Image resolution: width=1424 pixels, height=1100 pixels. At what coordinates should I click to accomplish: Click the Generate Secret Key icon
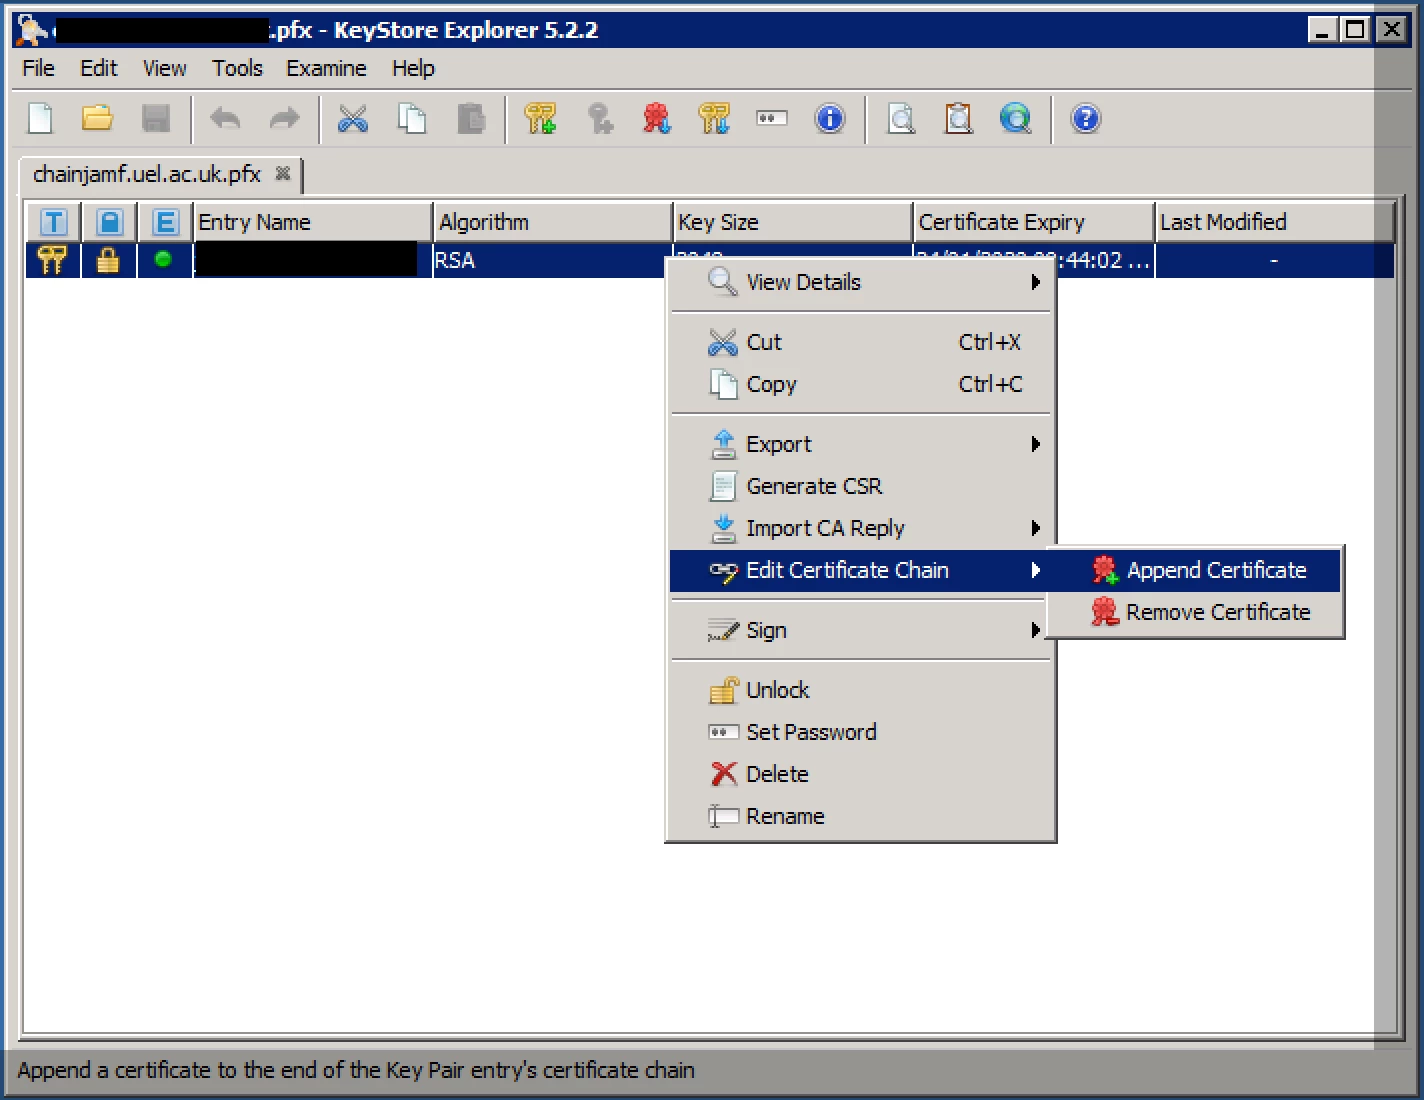coord(600,119)
